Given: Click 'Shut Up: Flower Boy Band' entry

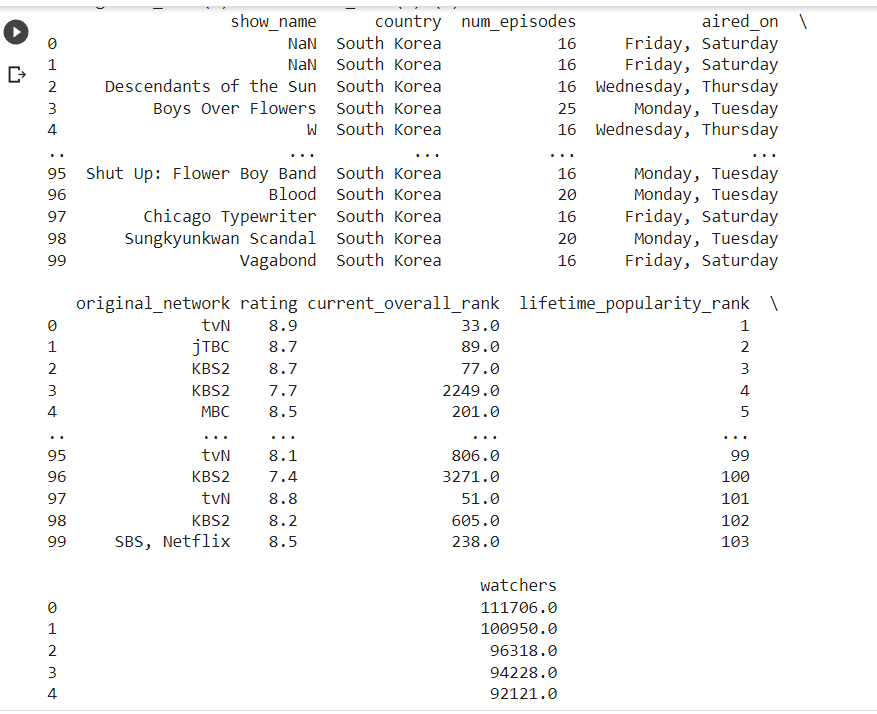Looking at the screenshot, I should tap(201, 173).
